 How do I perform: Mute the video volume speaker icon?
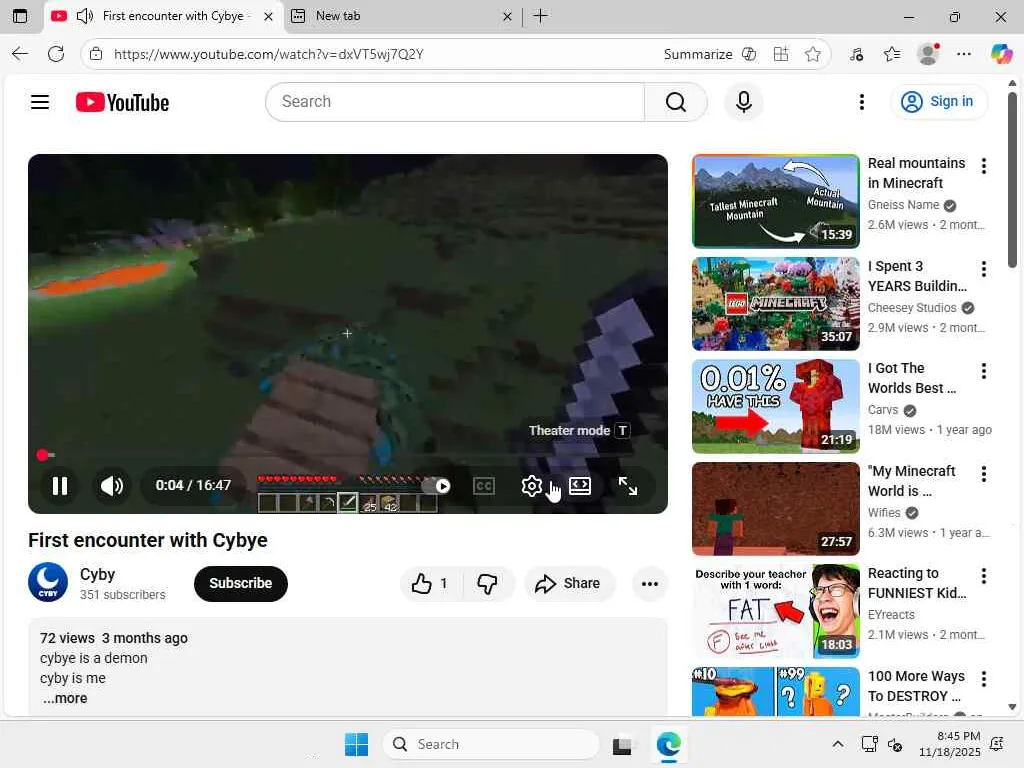[x=112, y=486]
